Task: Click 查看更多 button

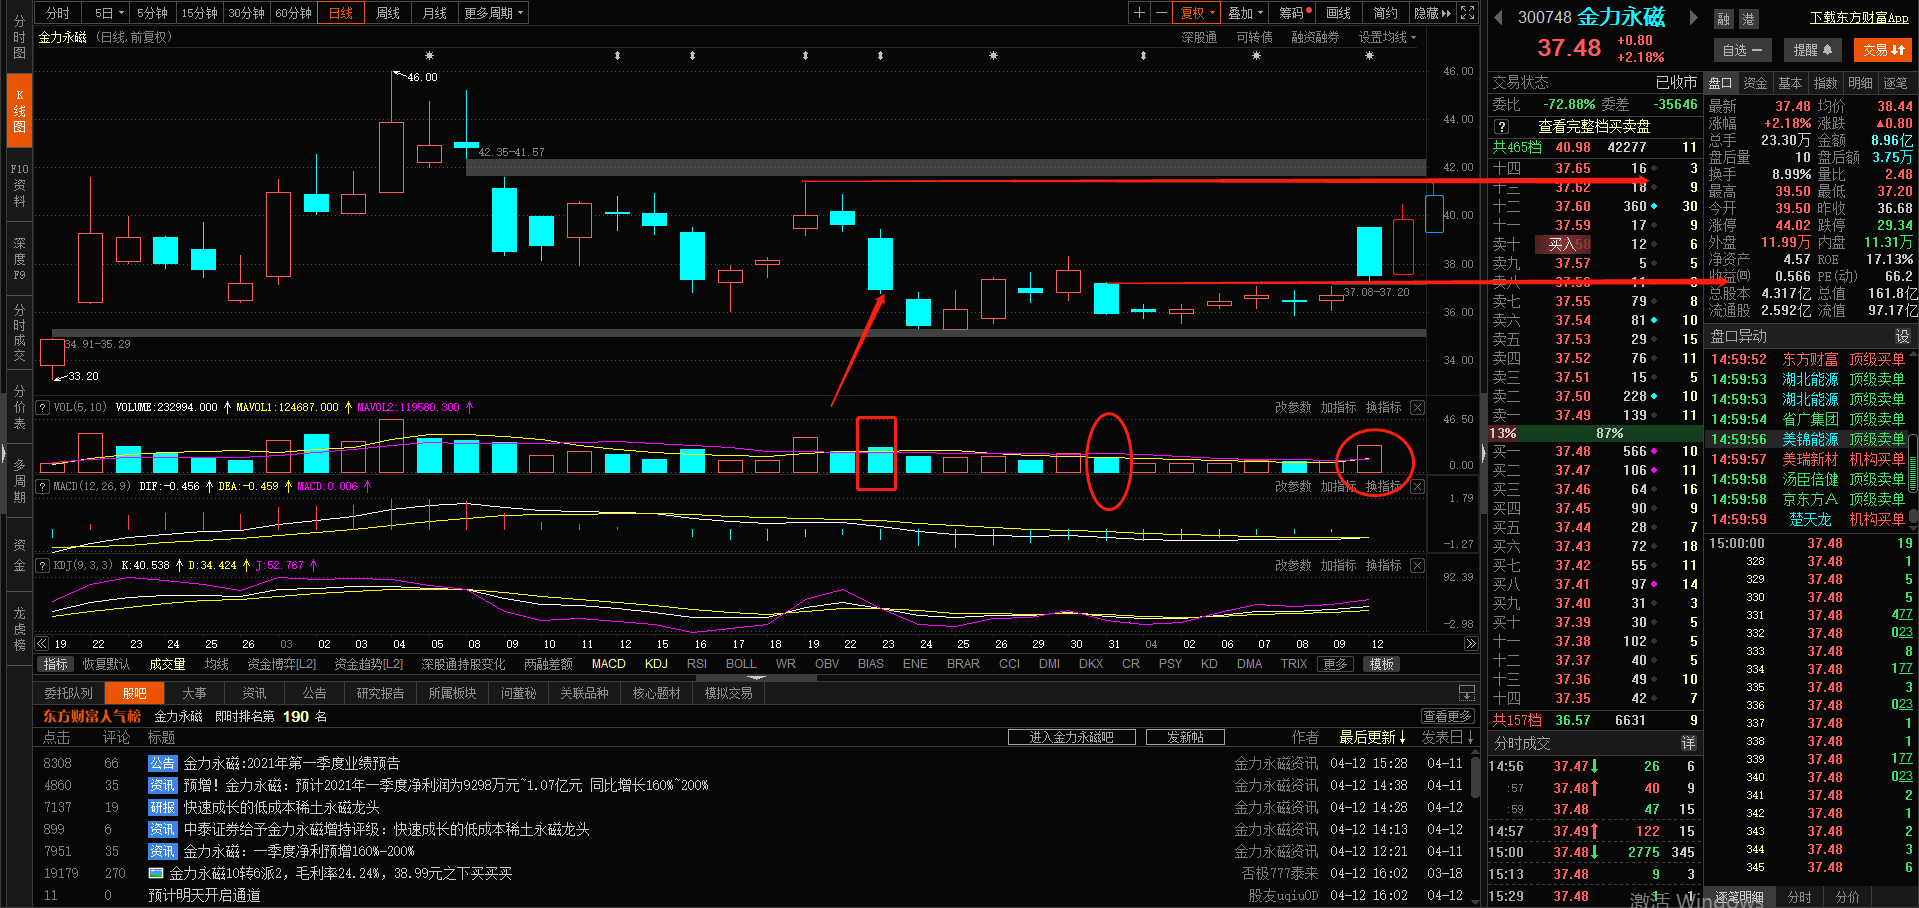Action: (x=1448, y=716)
